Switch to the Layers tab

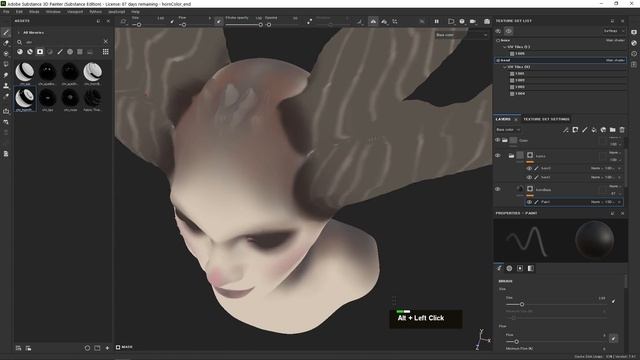[503, 119]
